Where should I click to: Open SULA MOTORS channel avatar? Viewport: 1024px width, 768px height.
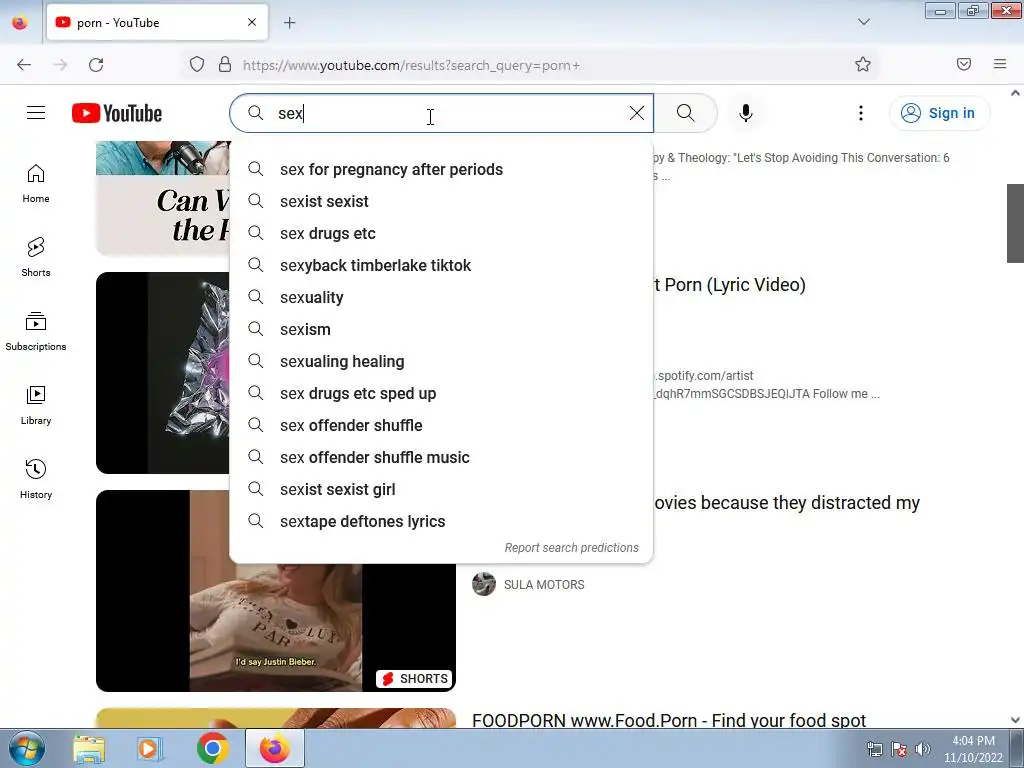[x=484, y=584]
